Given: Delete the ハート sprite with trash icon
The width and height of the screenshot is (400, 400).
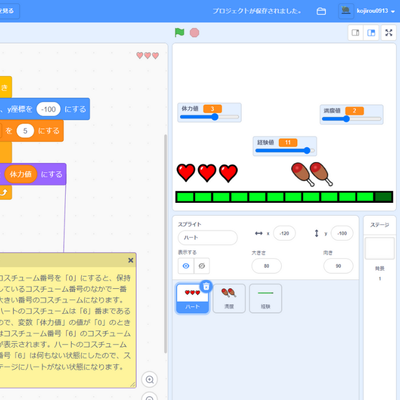Looking at the screenshot, I should [206, 286].
